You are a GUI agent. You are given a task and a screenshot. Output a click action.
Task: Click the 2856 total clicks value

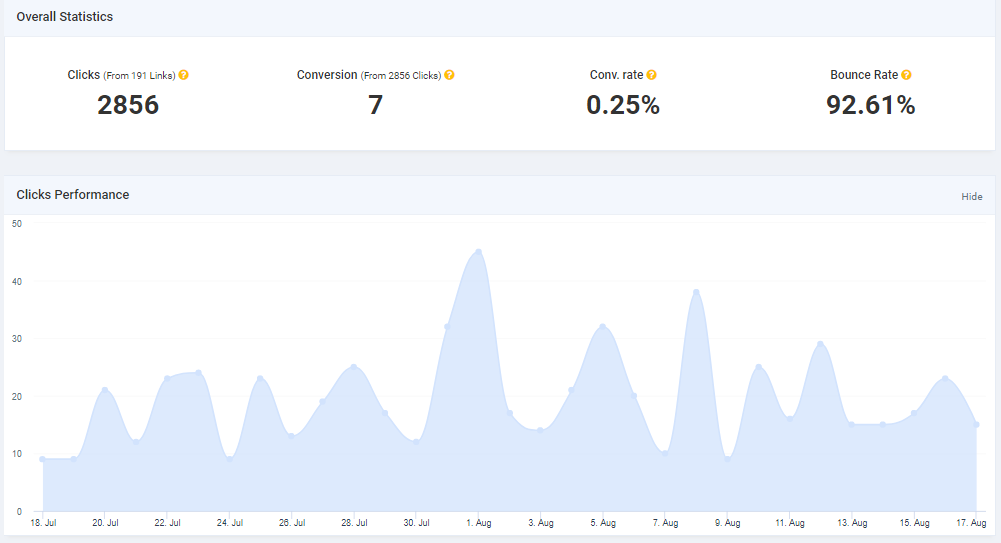coord(128,105)
